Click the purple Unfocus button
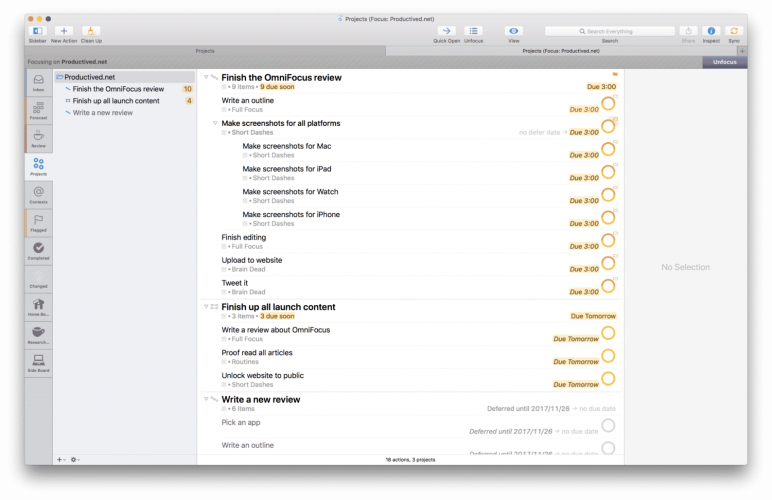The width and height of the screenshot is (772, 500). pos(724,62)
